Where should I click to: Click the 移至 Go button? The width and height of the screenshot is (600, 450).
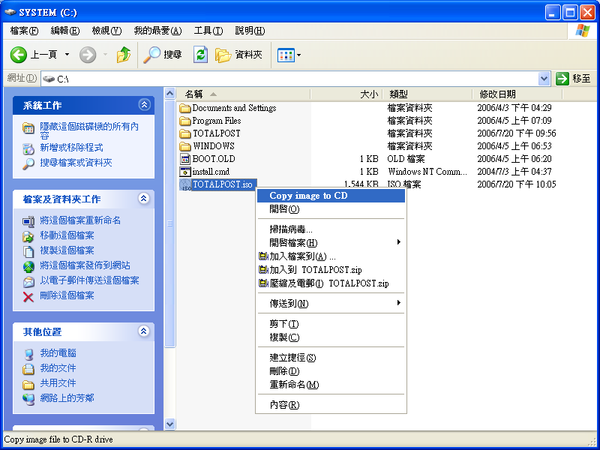[574, 79]
